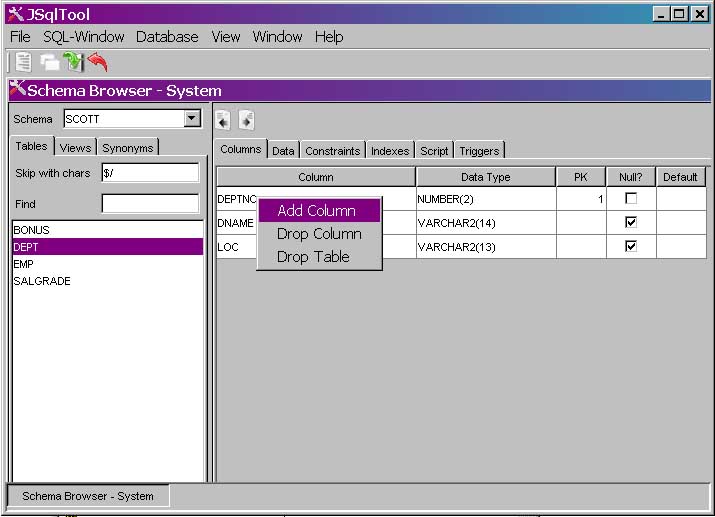The width and height of the screenshot is (715, 517).
Task: Click the new document icon in the toolbar
Action: coord(23,62)
